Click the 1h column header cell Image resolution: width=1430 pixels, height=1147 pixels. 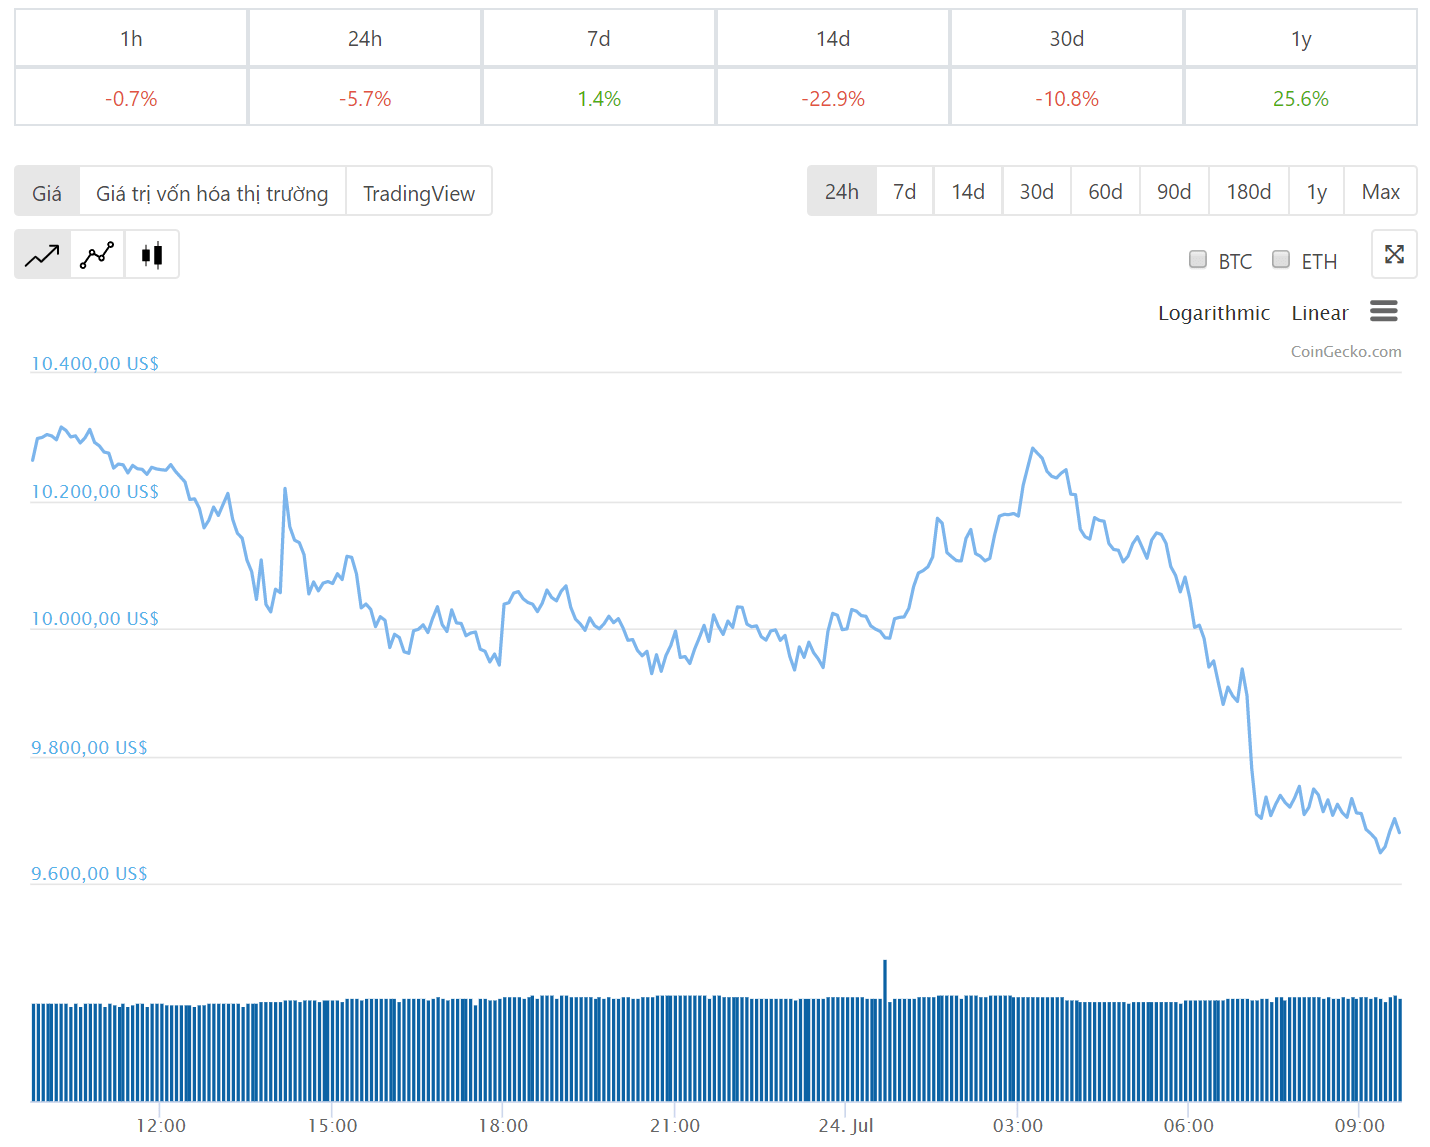click(131, 38)
